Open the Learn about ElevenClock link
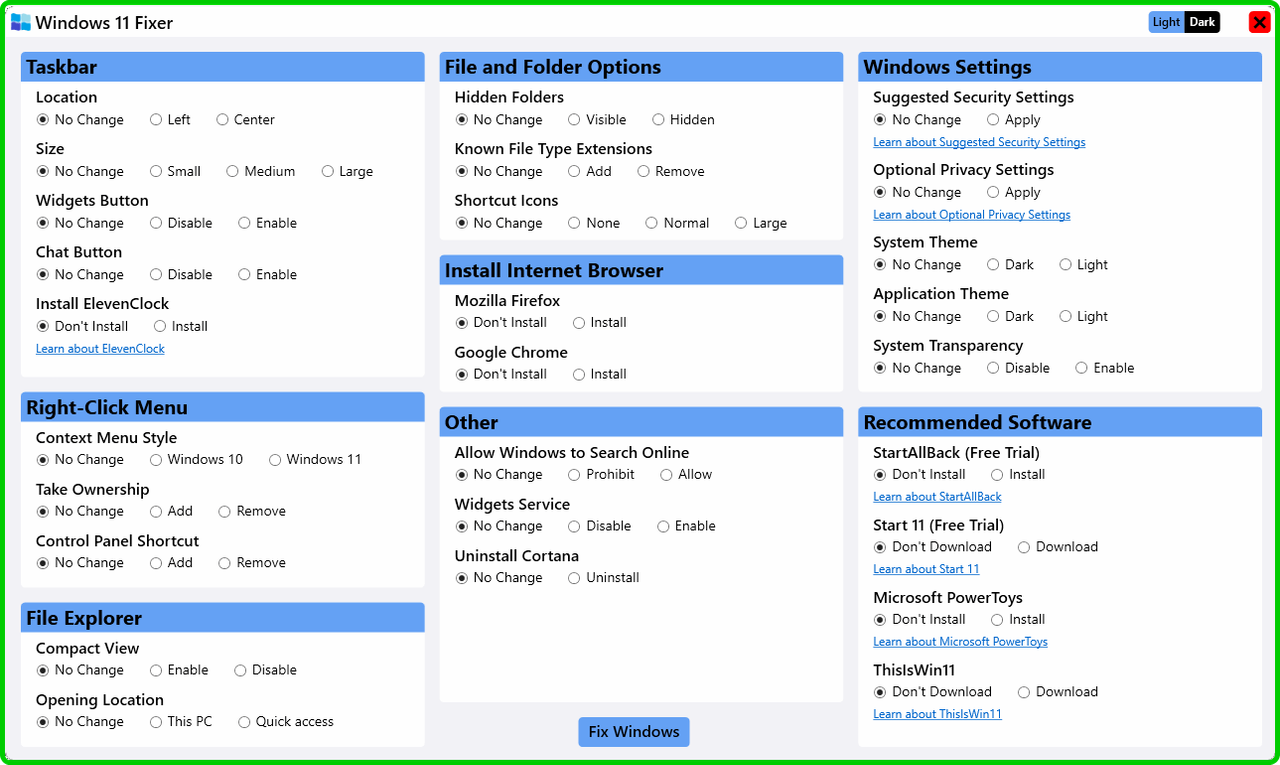This screenshot has height=765, width=1280. 100,349
